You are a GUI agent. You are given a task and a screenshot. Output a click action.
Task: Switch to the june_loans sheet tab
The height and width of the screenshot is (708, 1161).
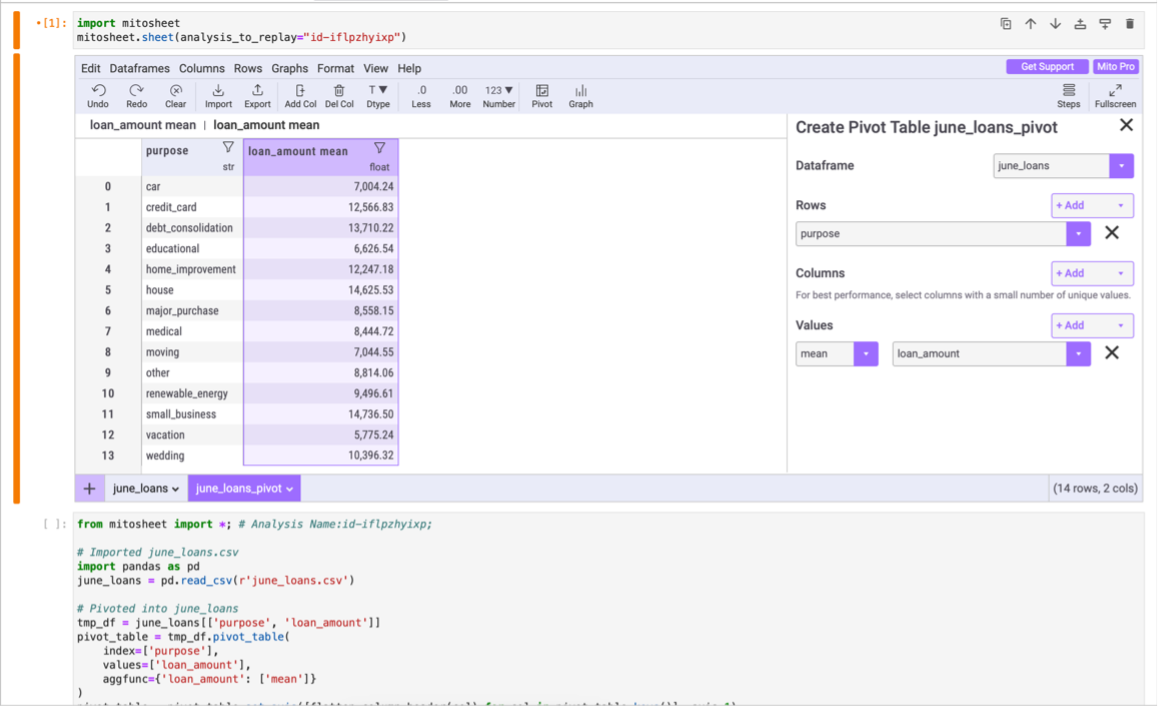(145, 489)
